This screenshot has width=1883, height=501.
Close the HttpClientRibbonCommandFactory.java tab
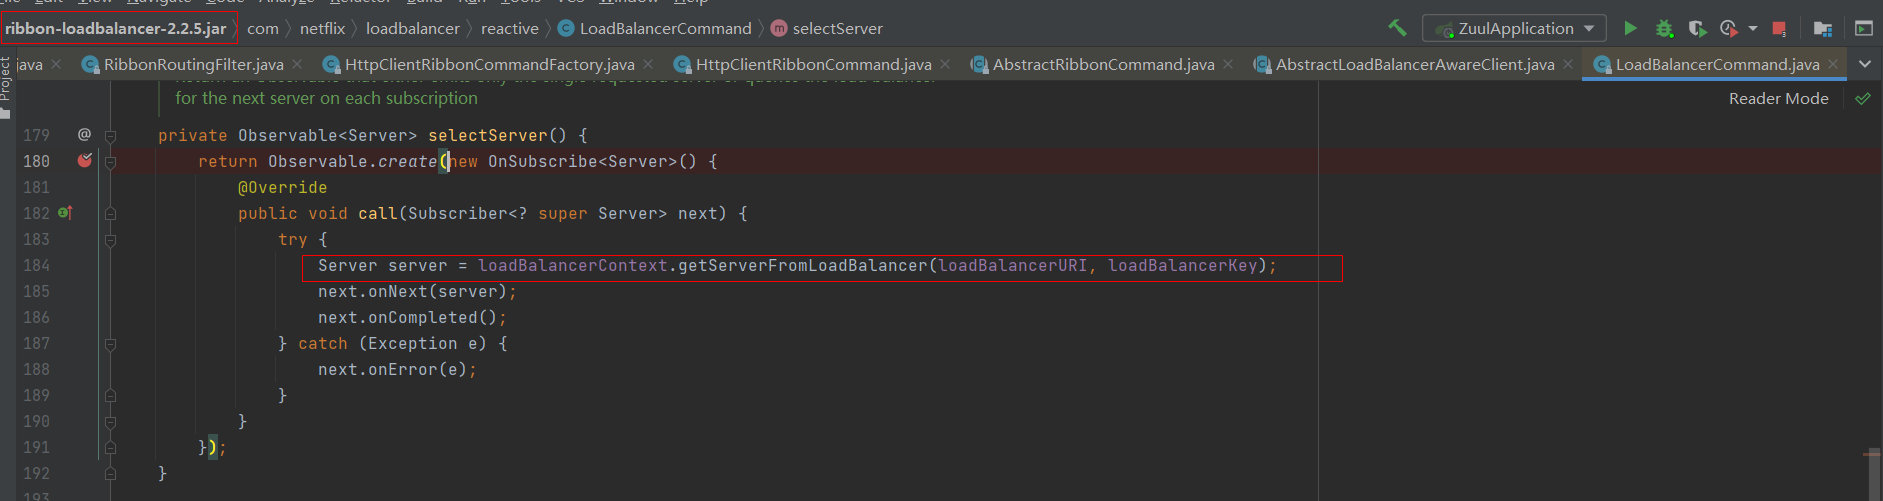648,64
